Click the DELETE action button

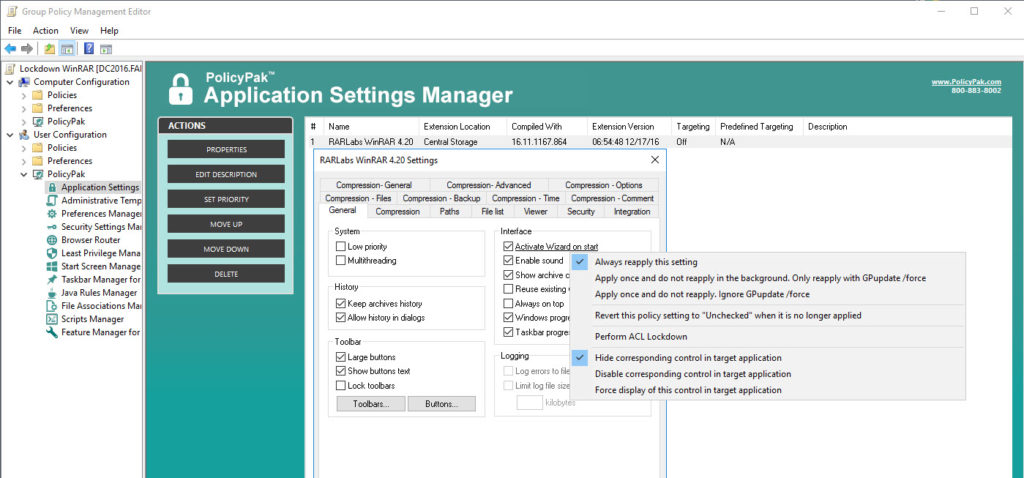pyautogui.click(x=226, y=274)
